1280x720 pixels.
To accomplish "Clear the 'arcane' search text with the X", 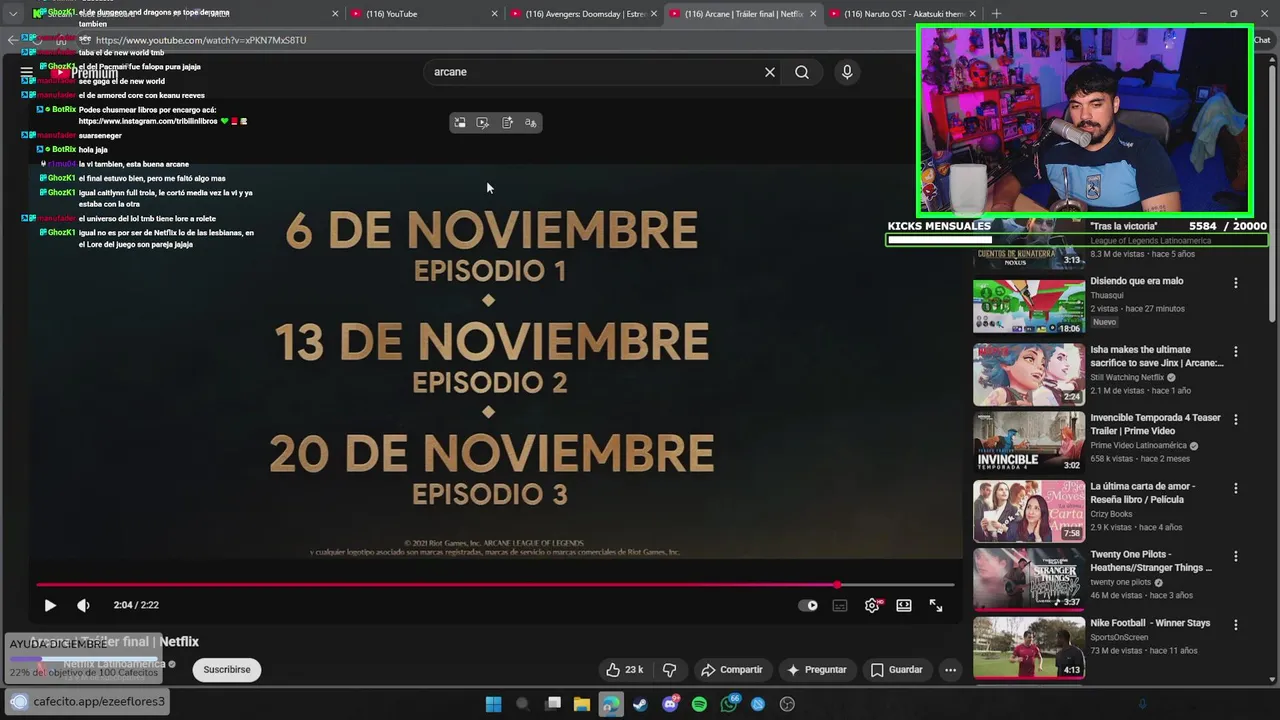I will pos(770,72).
